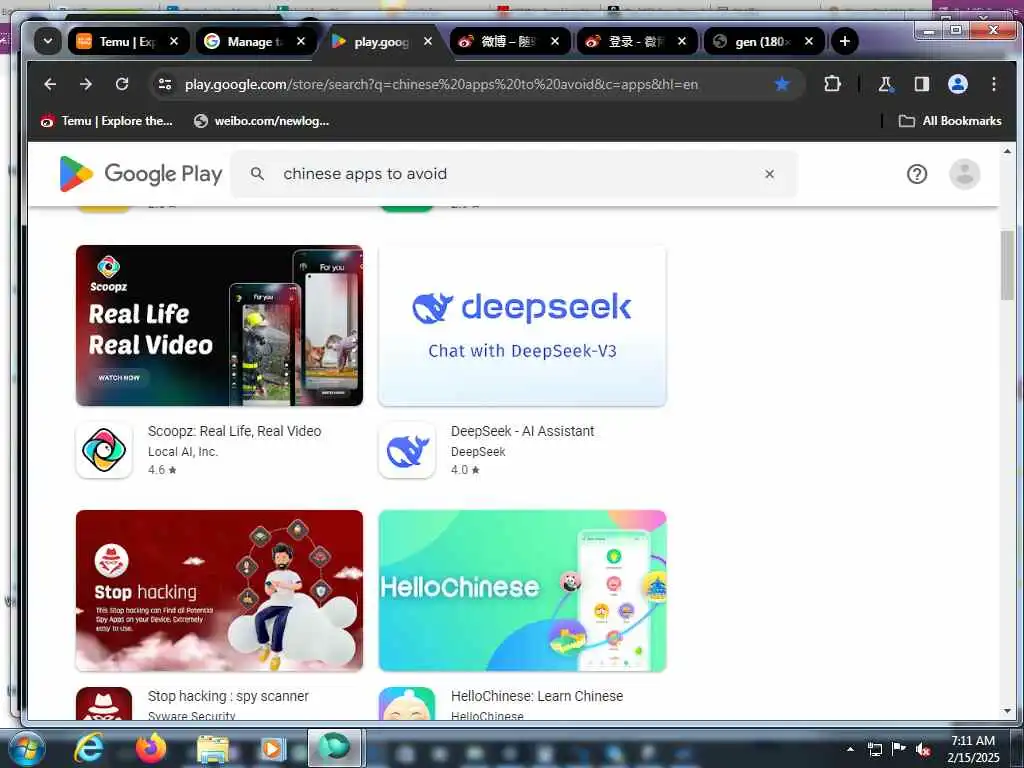
Task: Click the page vertical scrollbar thumb
Action: (1007, 264)
